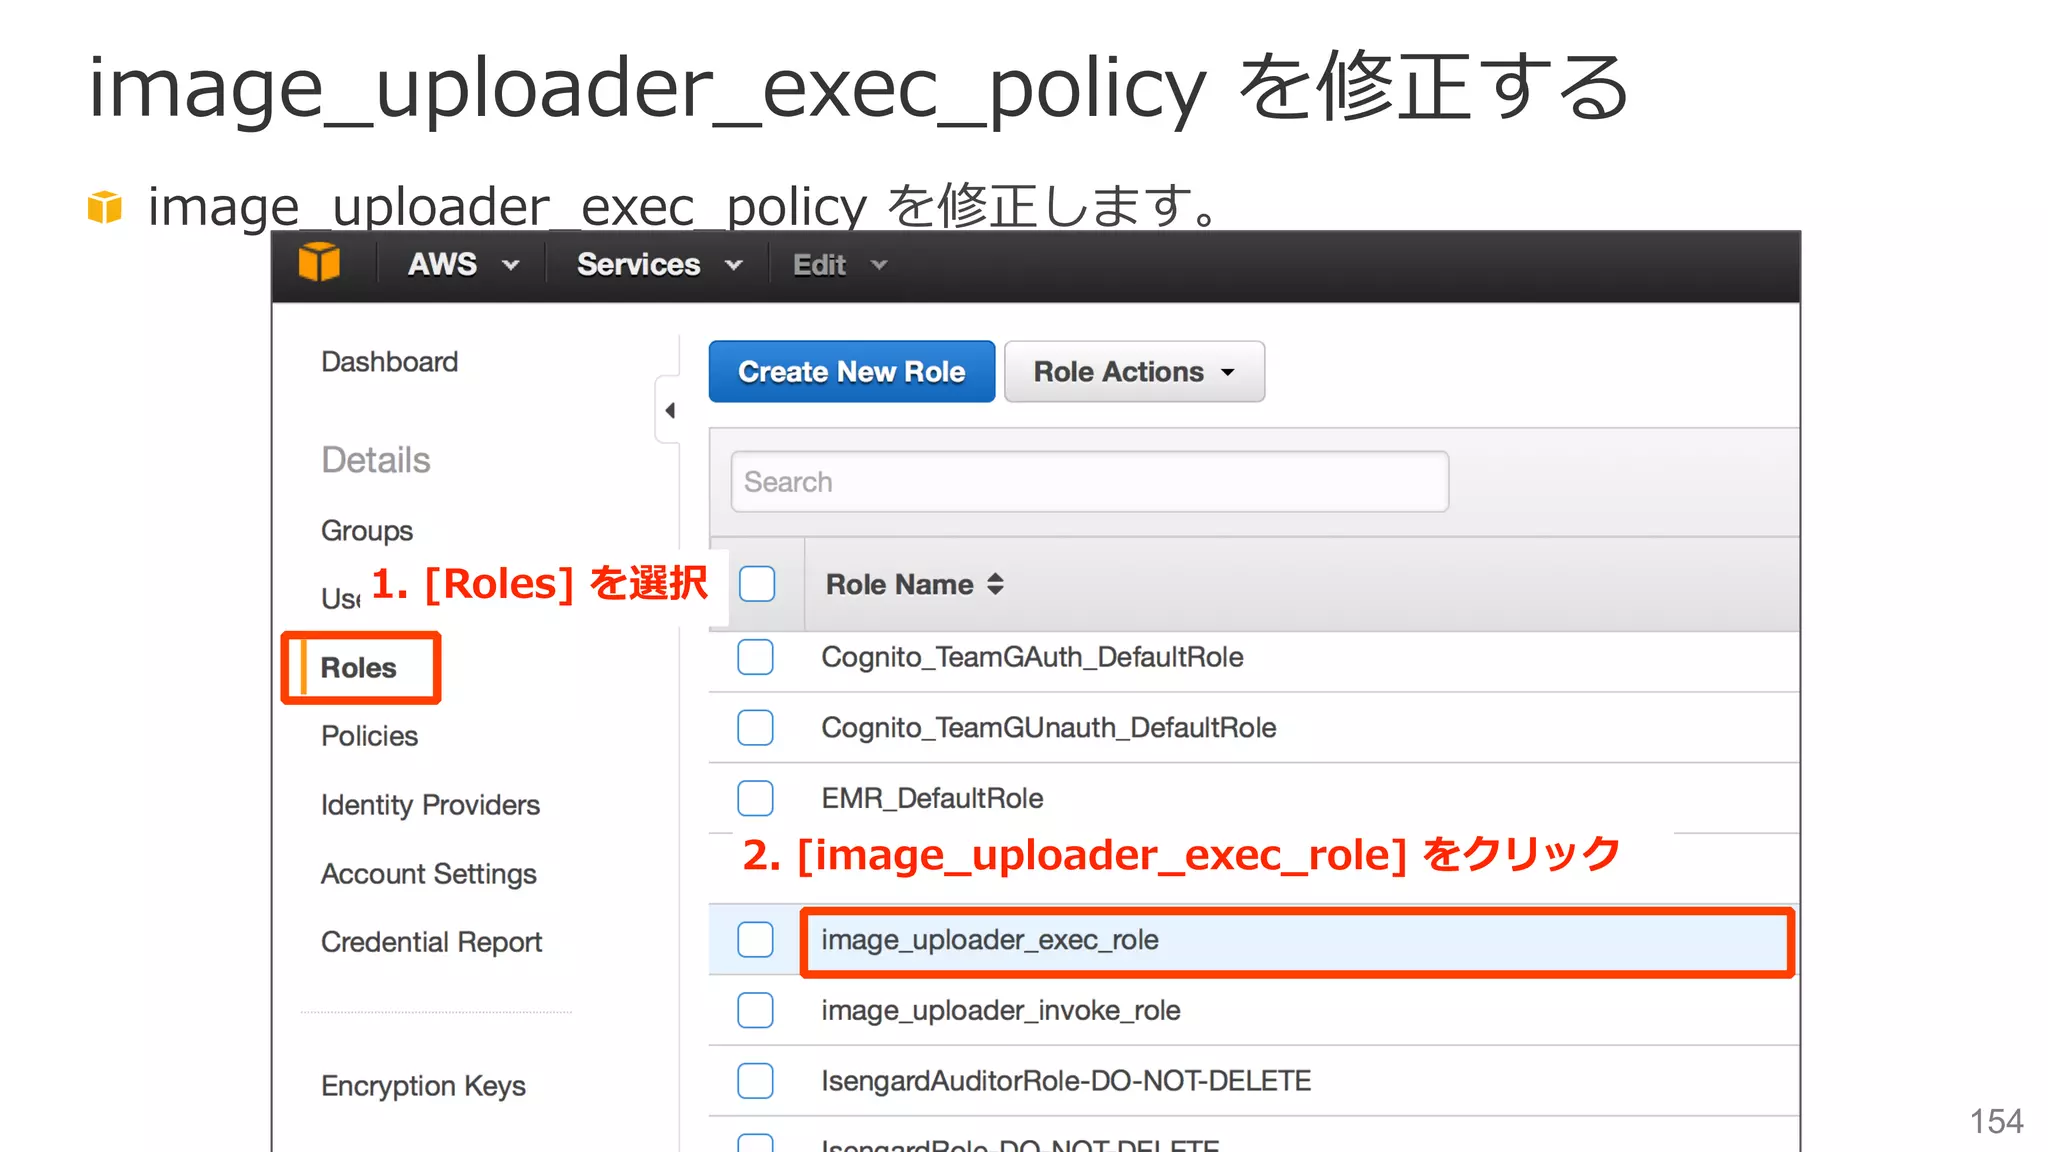
Task: Click the AWS cube logo icon
Action: pos(319,263)
